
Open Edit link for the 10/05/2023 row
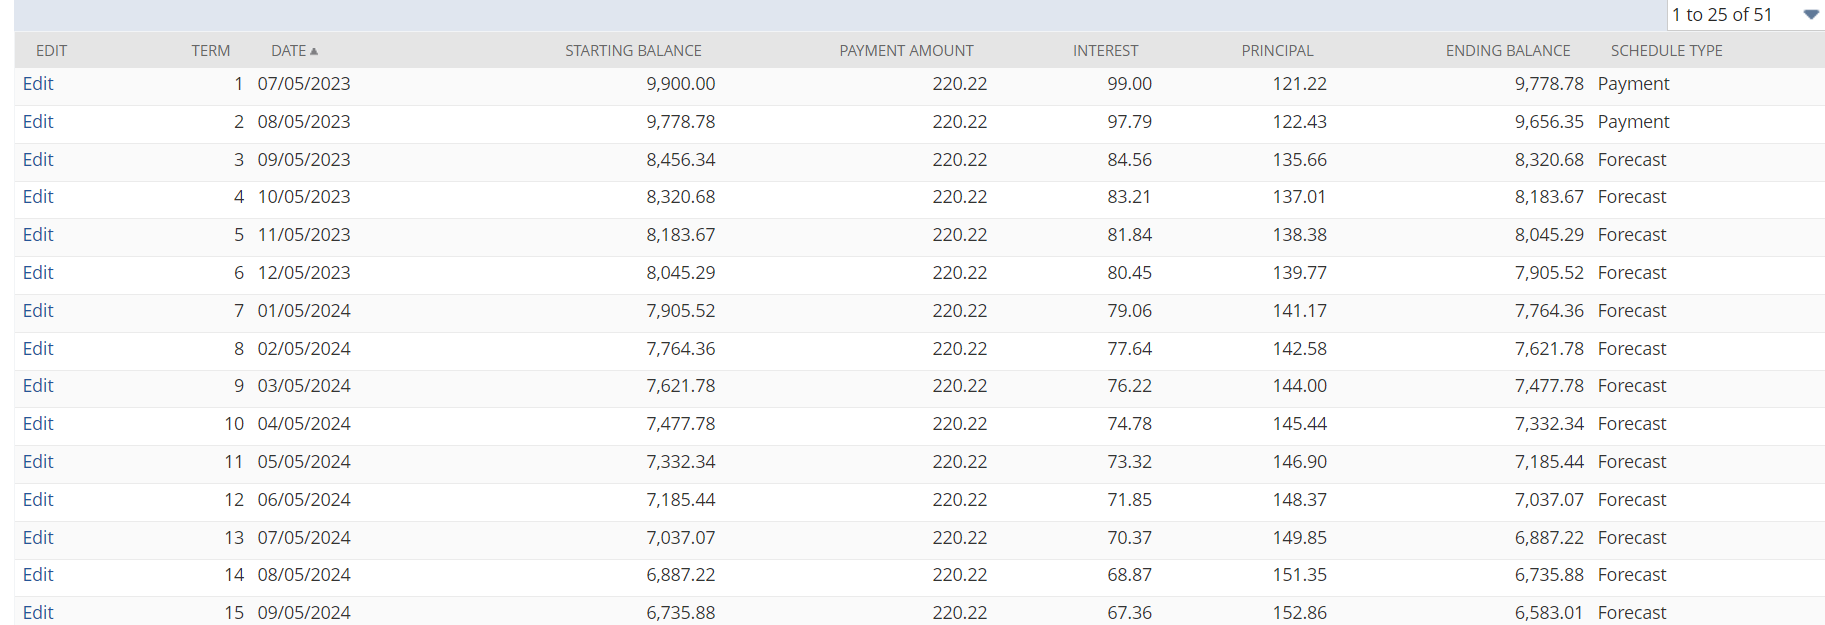tap(38, 197)
